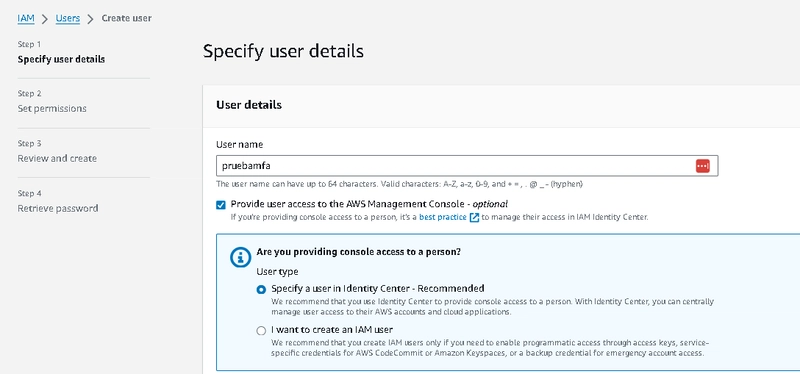Screen dimensions: 800x374
Task: Open the IAM breadcrumb link
Action: pyautogui.click(x=26, y=18)
